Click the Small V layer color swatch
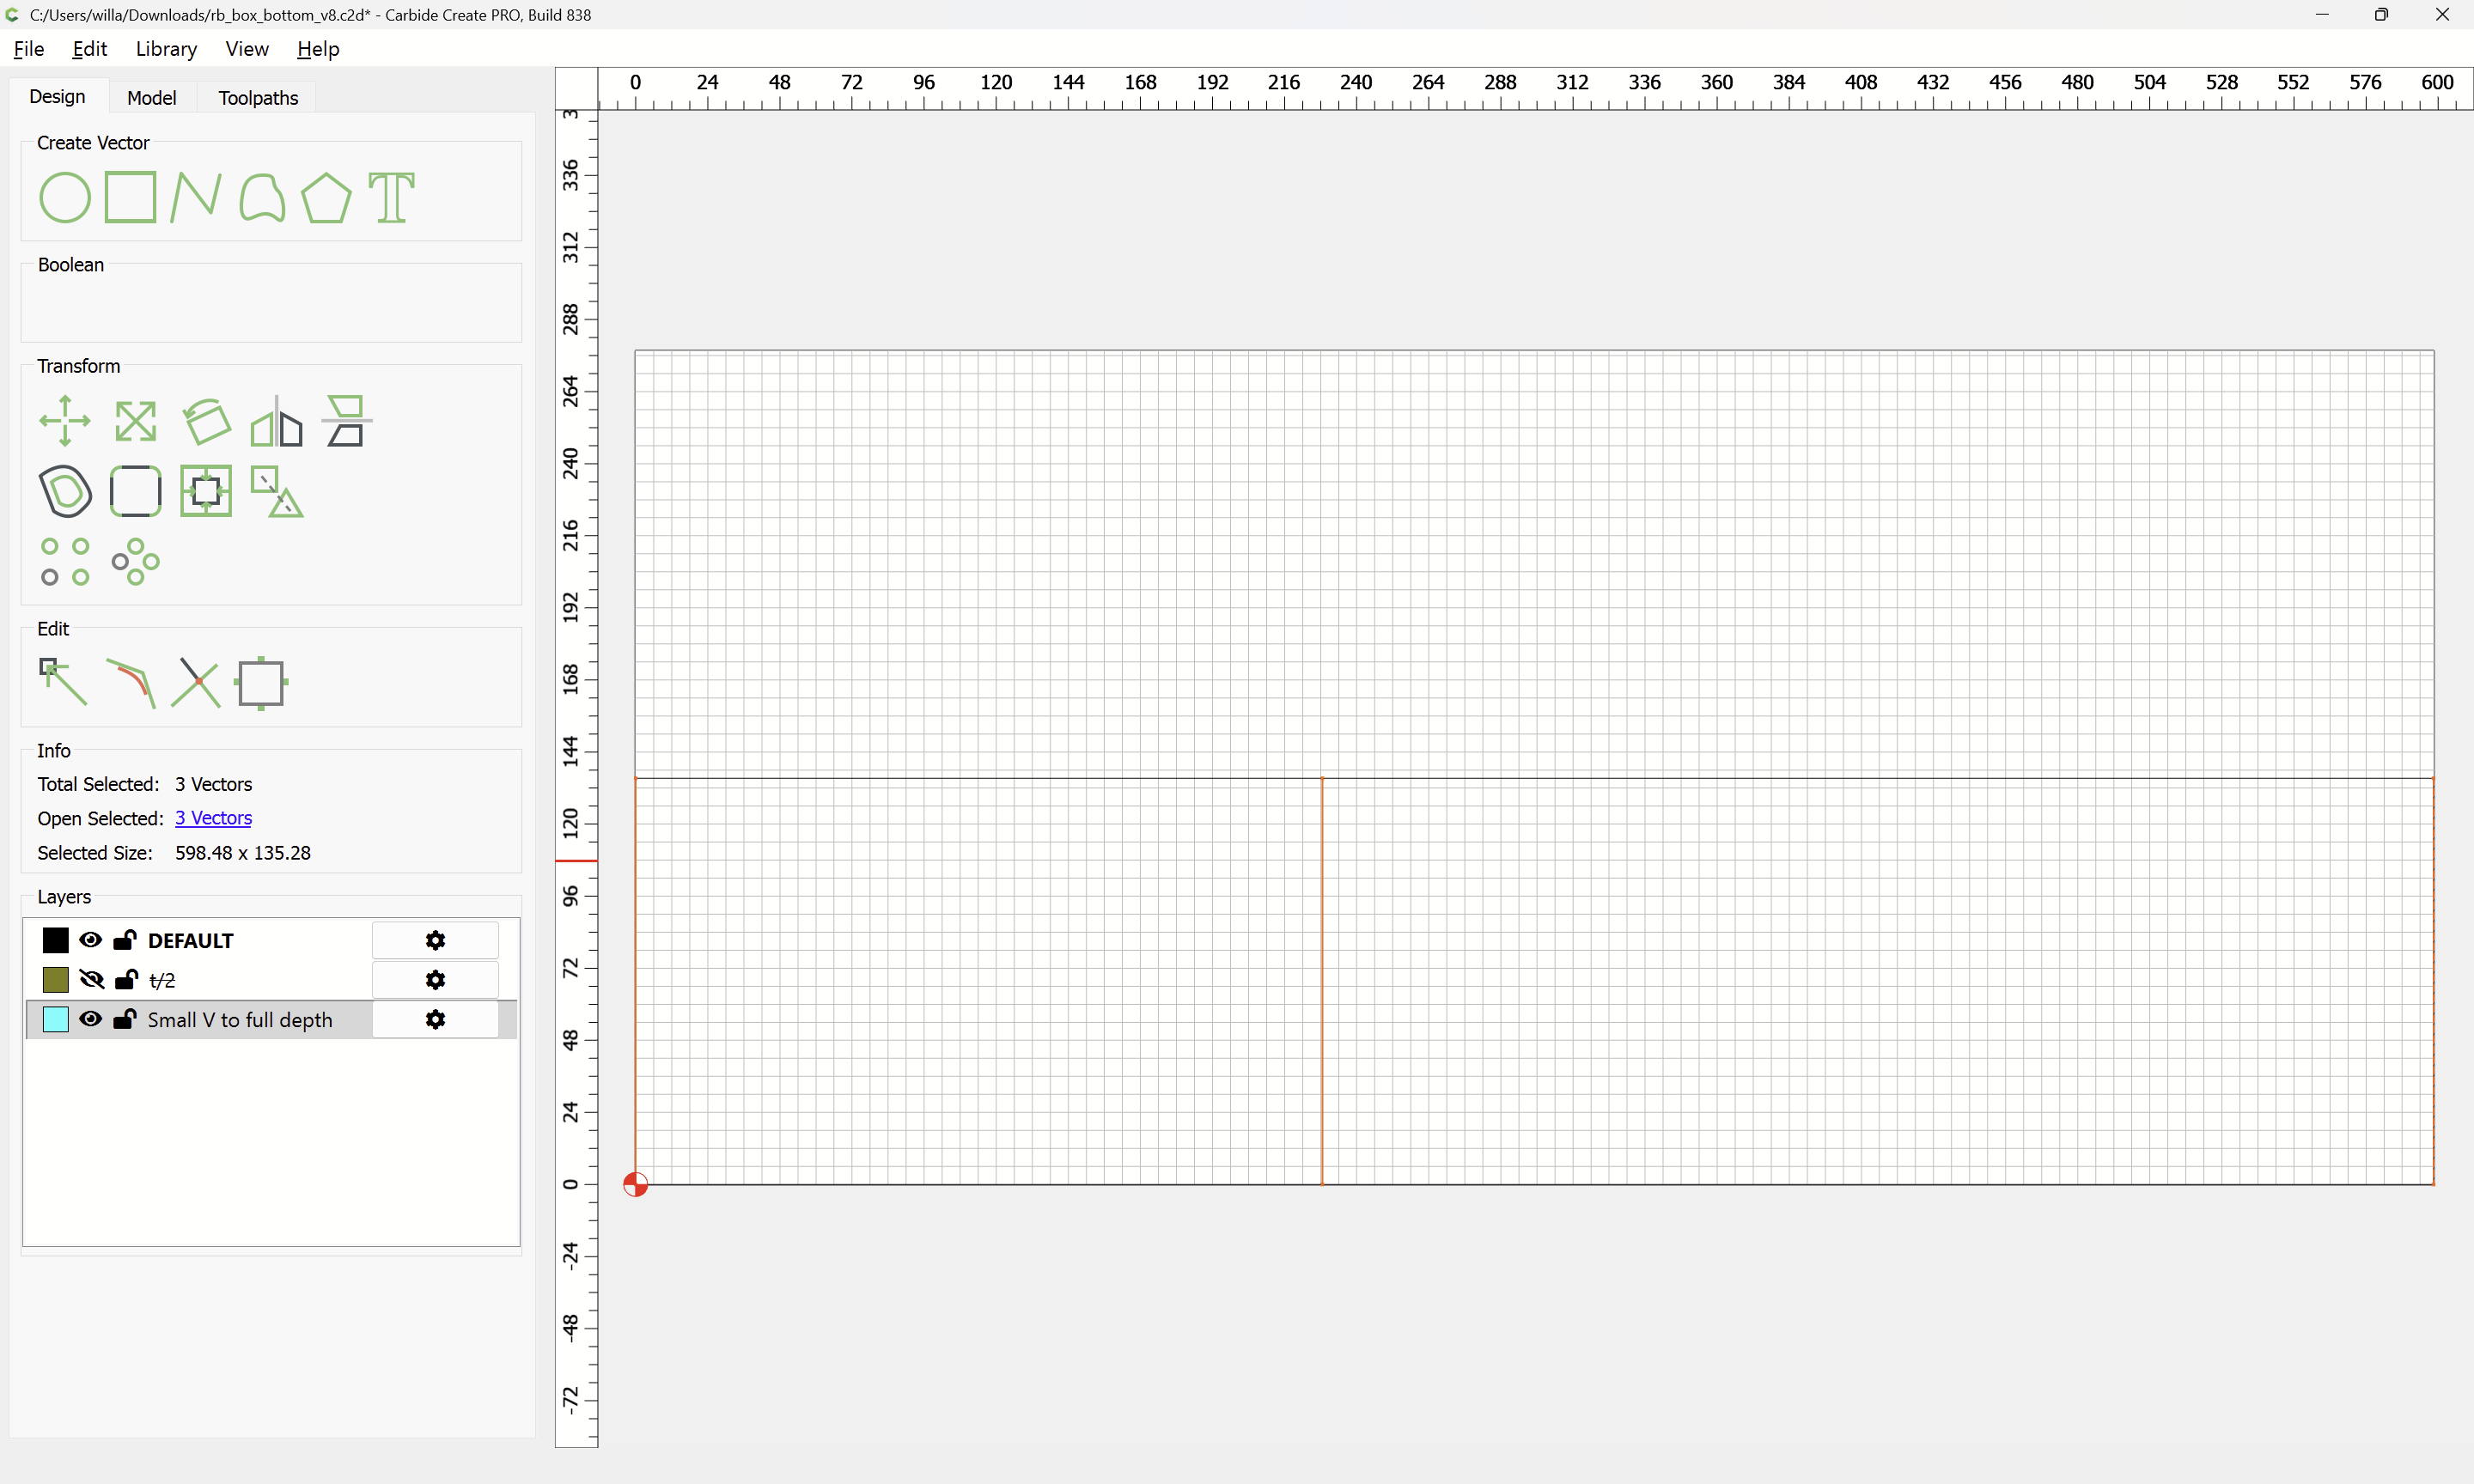2474x1484 pixels. coord(56,1019)
